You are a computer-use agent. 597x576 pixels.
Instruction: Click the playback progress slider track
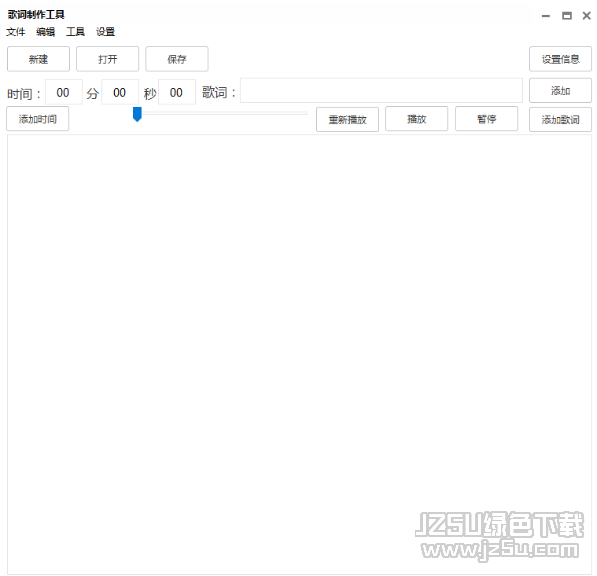pos(221,113)
